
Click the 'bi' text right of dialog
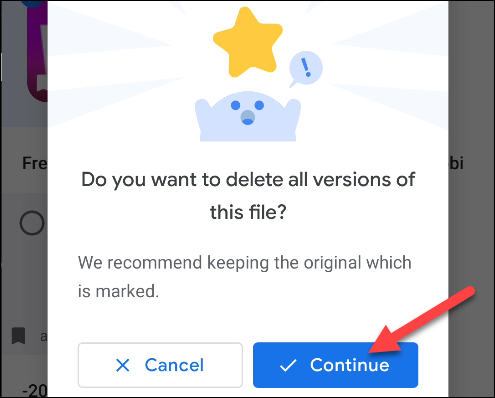tap(456, 163)
